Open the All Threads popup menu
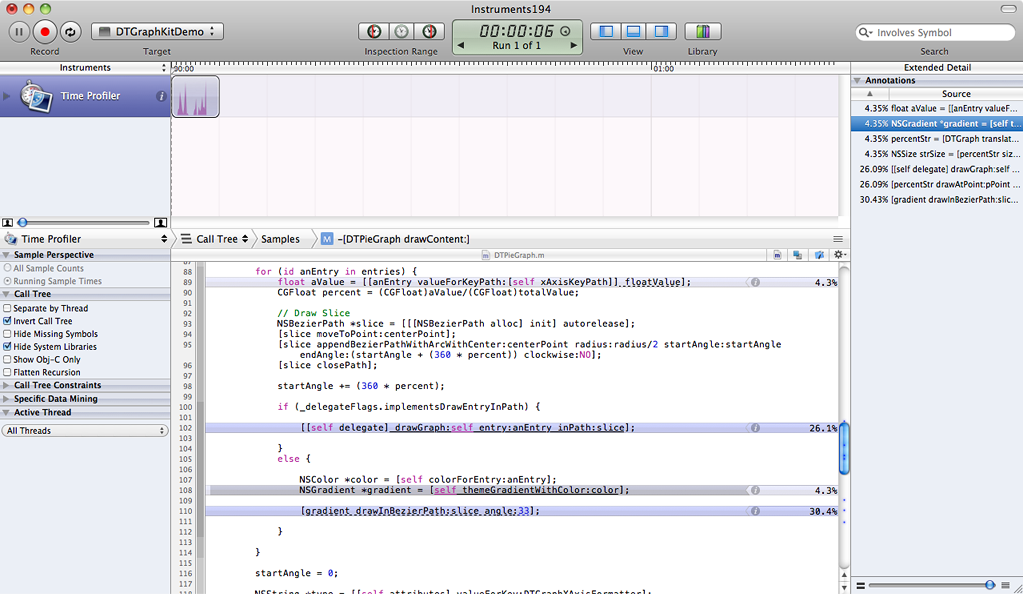1023x594 pixels. pyautogui.click(x=85, y=431)
